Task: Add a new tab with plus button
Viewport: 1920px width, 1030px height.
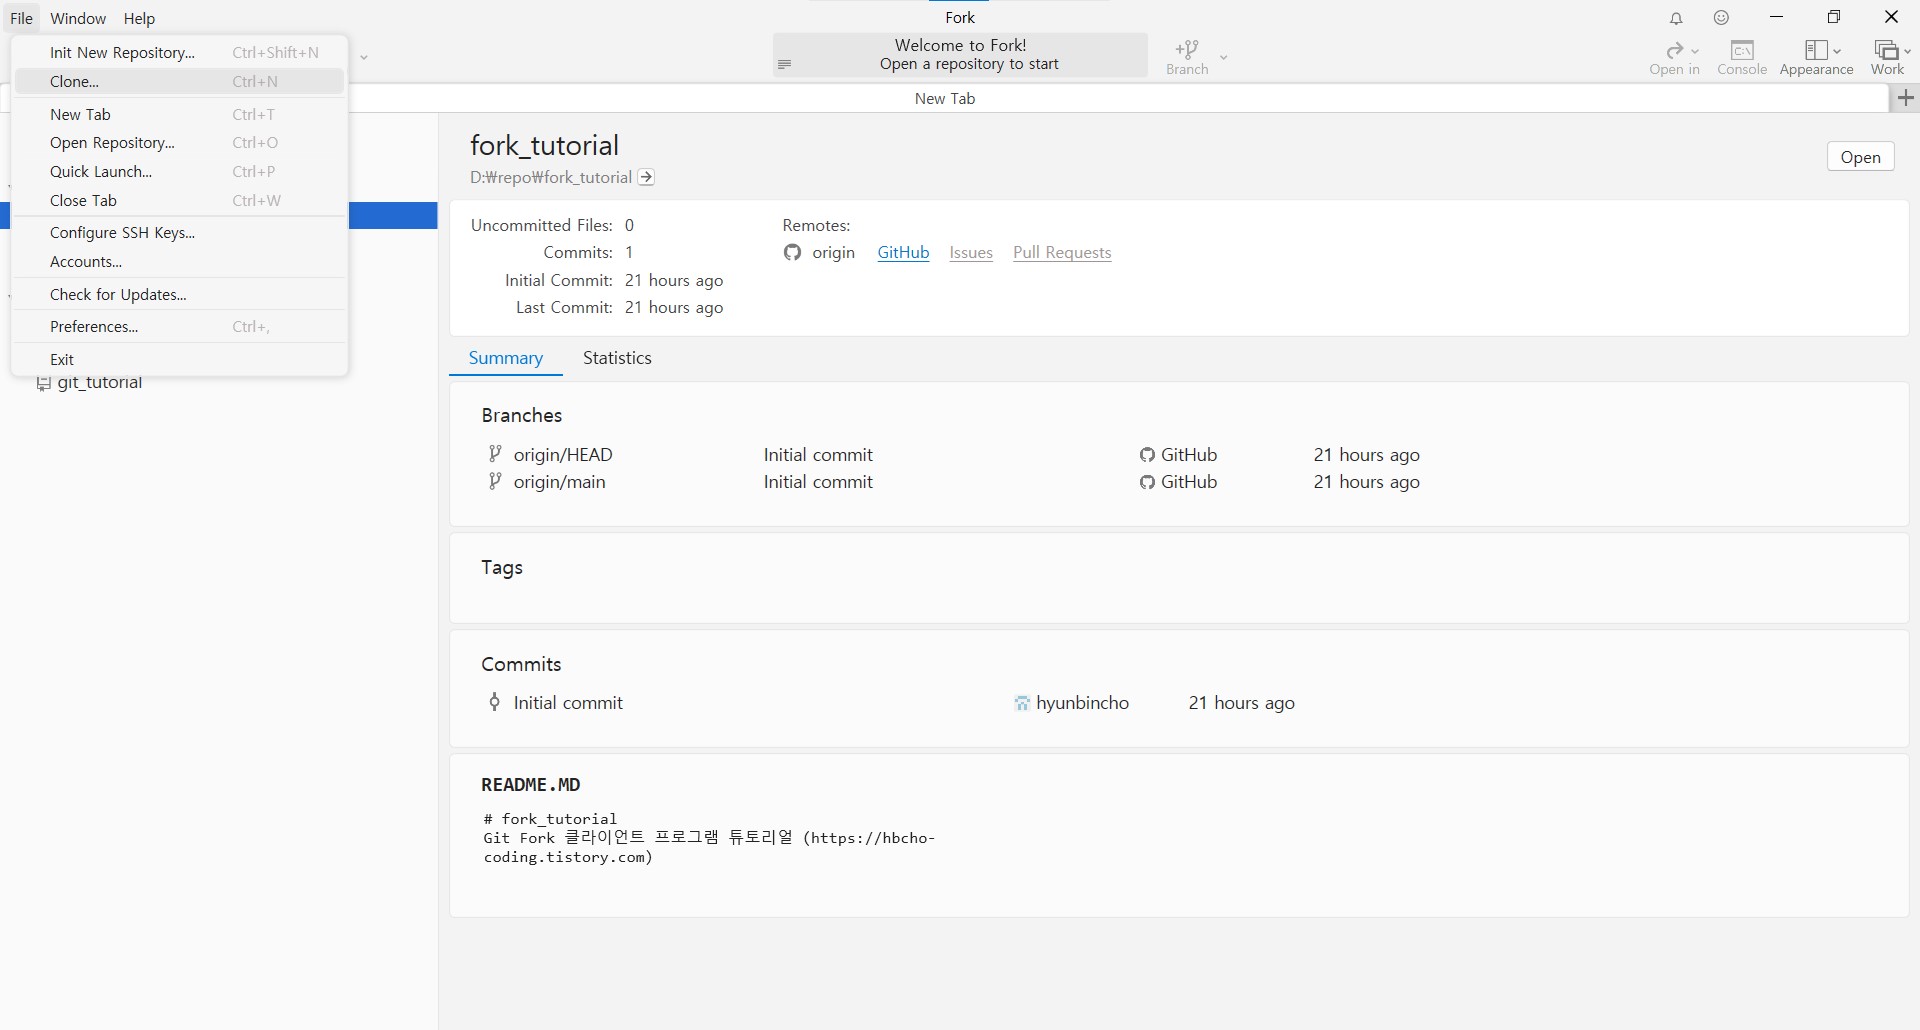Action: click(1906, 97)
